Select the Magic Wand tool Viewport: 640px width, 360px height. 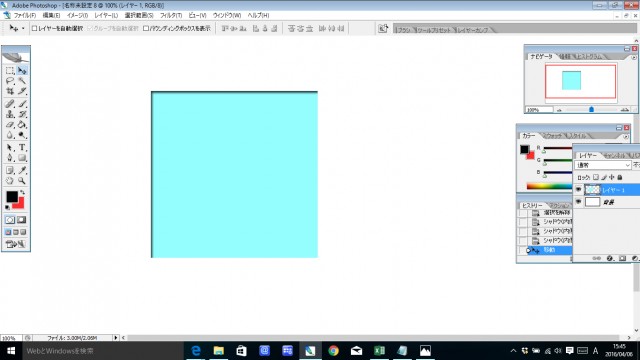[22, 81]
